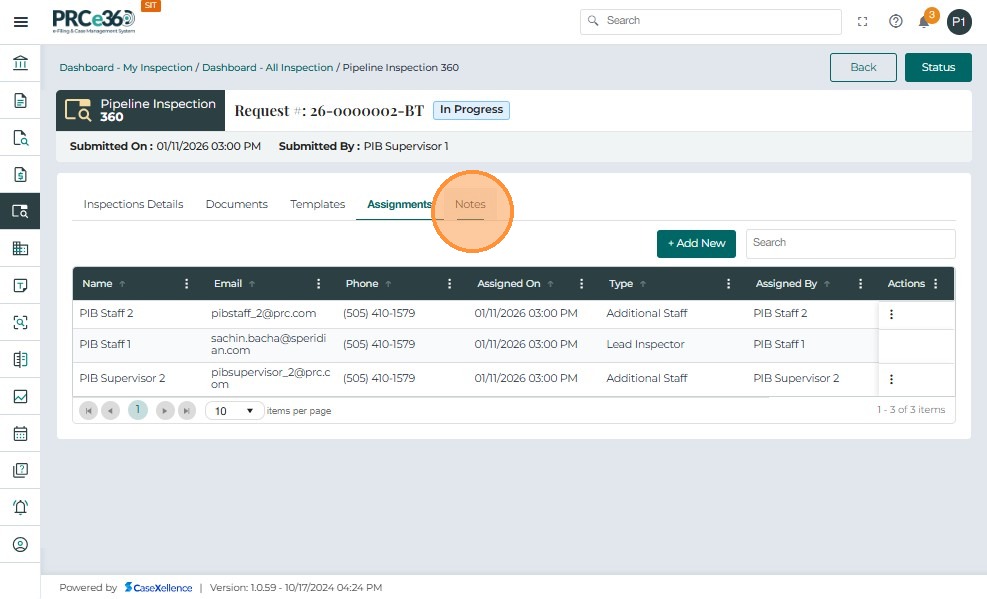Open the help question mark icon

pyautogui.click(x=896, y=21)
